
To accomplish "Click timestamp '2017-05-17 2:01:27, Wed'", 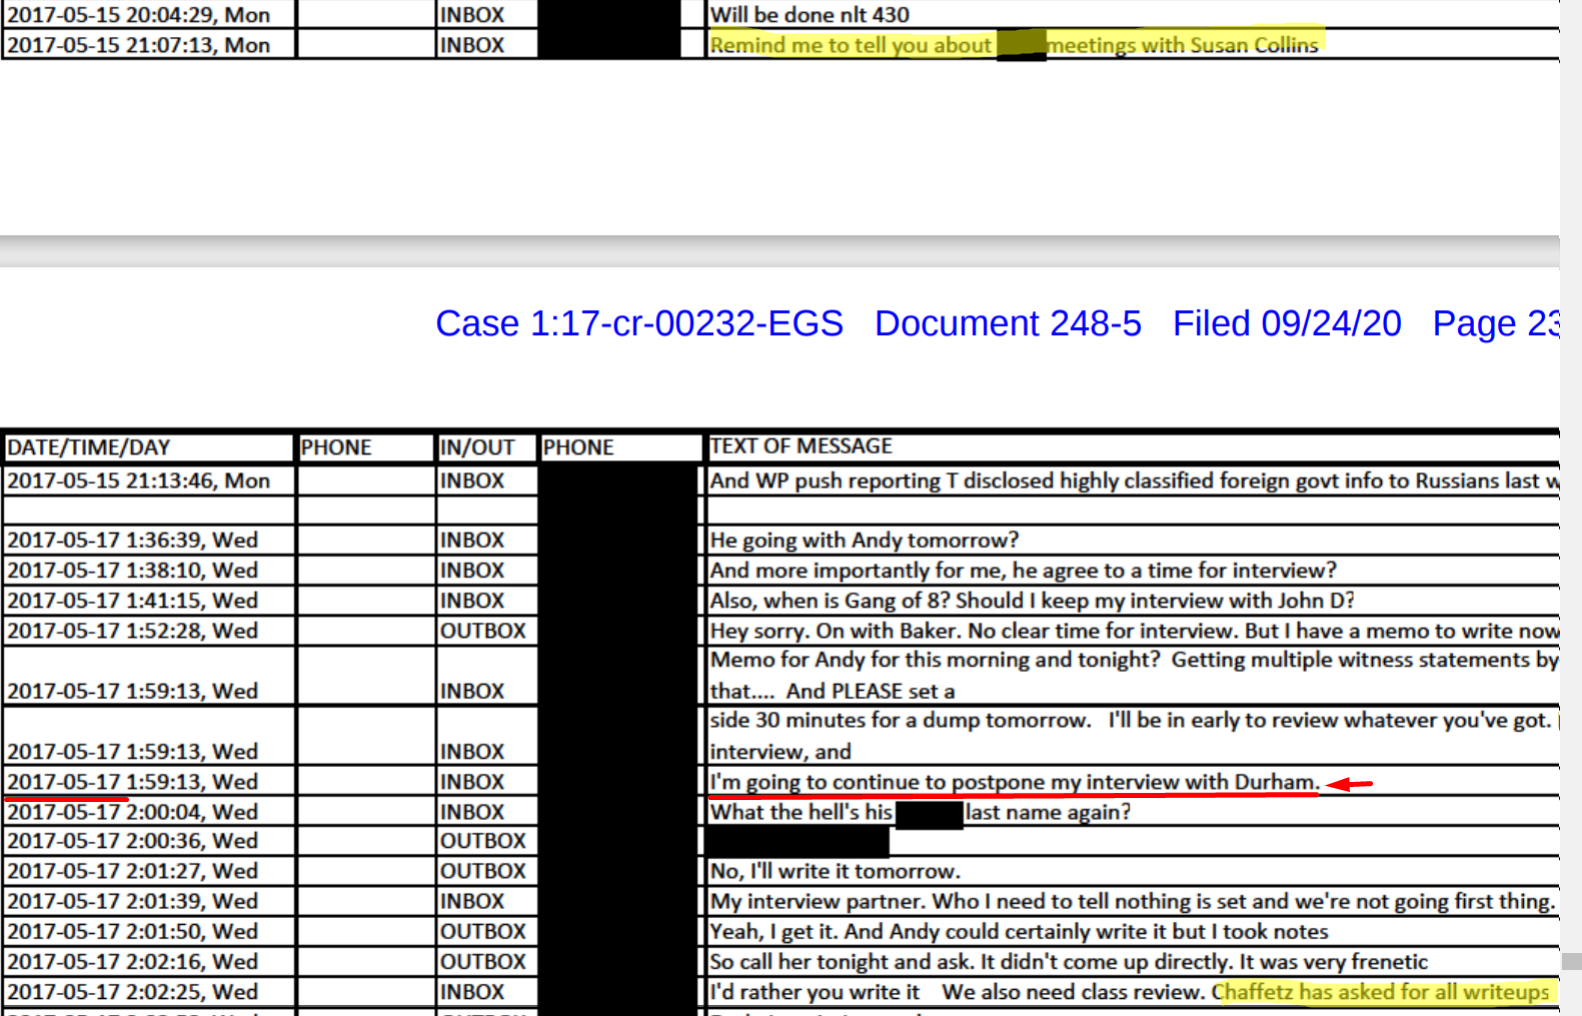I will tap(133, 871).
